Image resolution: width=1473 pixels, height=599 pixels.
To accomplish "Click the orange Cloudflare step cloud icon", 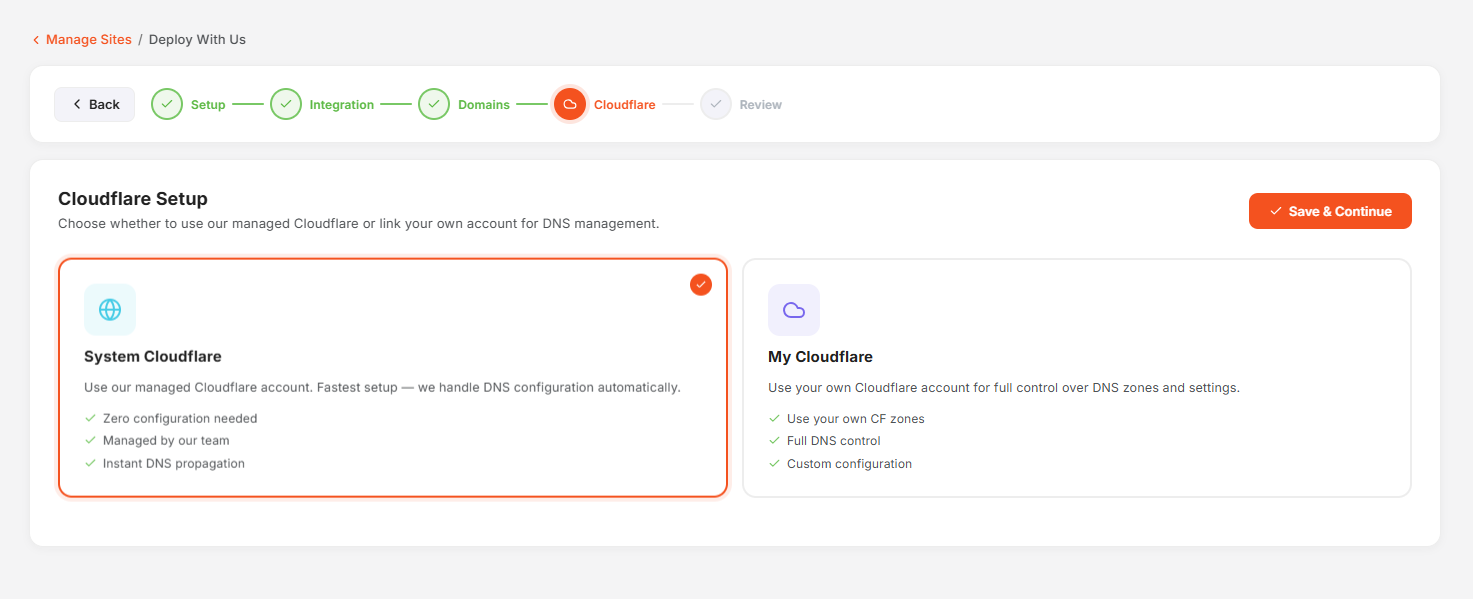I will click(x=570, y=104).
